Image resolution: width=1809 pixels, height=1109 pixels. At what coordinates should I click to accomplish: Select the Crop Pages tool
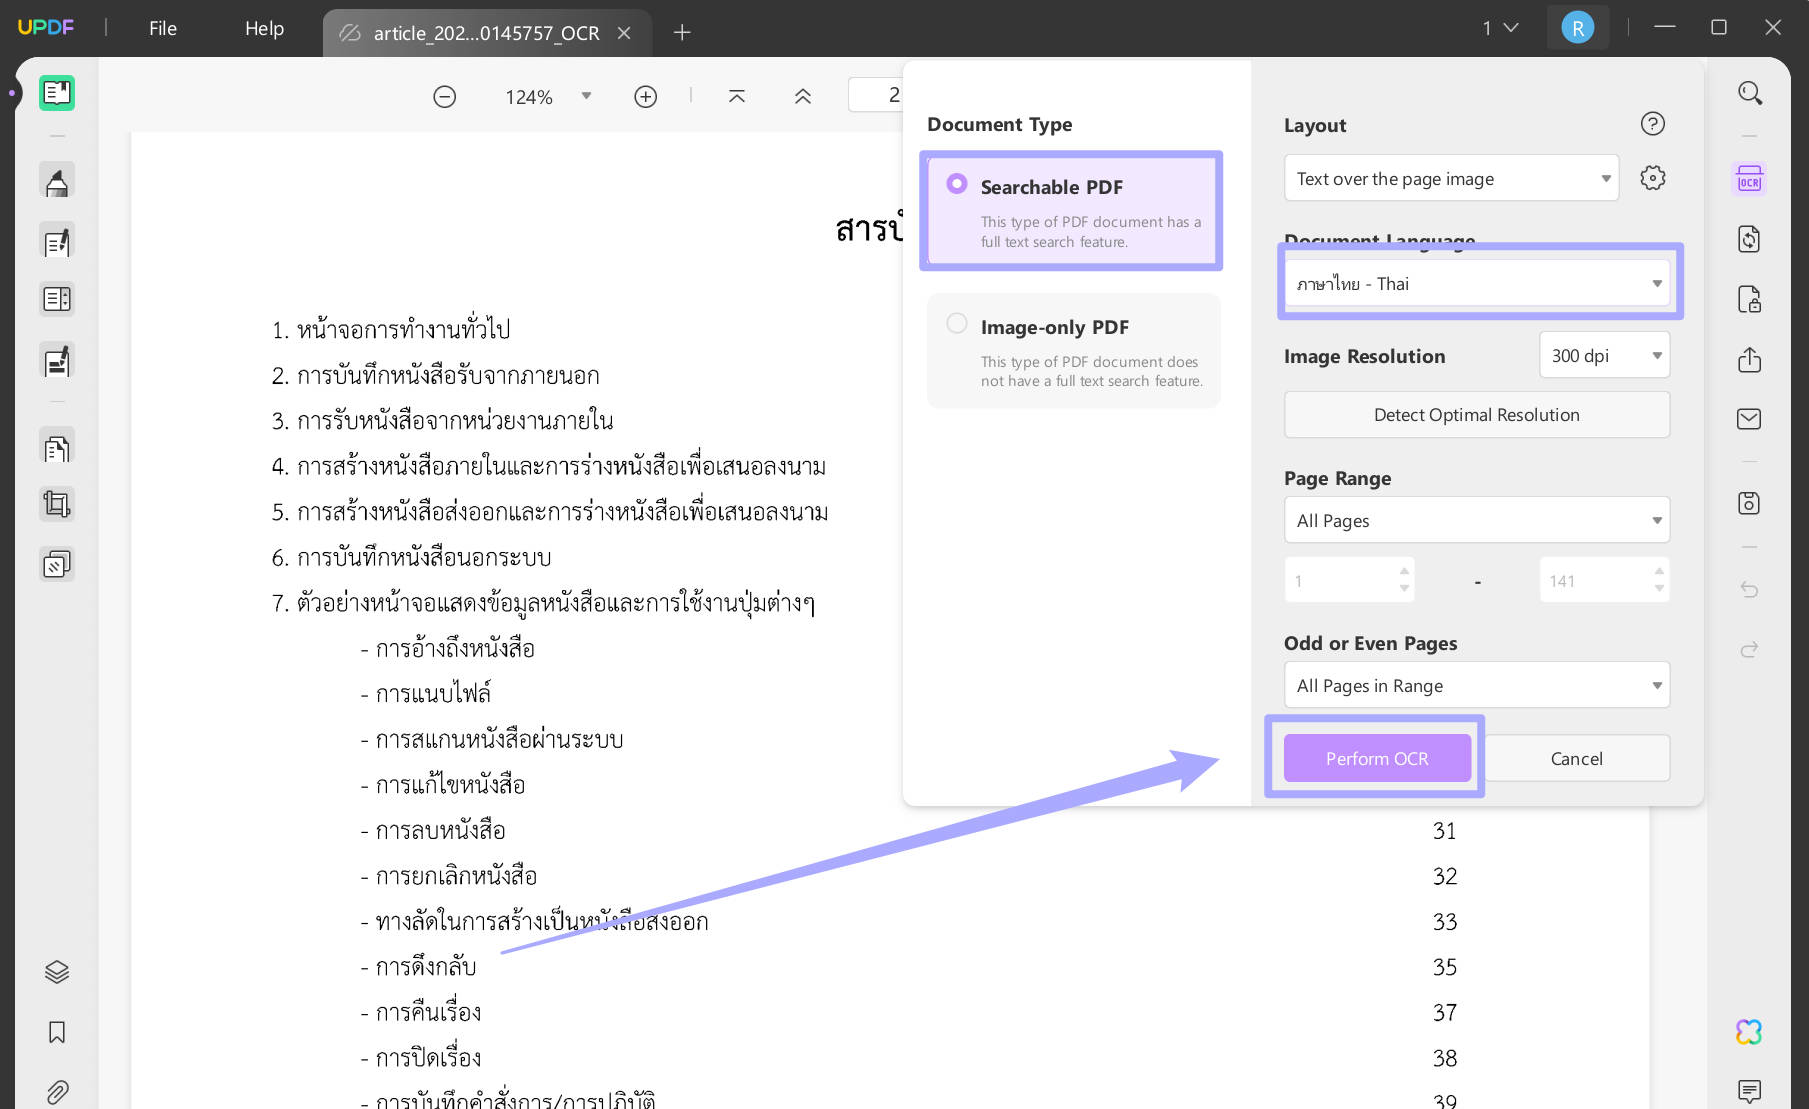pos(57,503)
